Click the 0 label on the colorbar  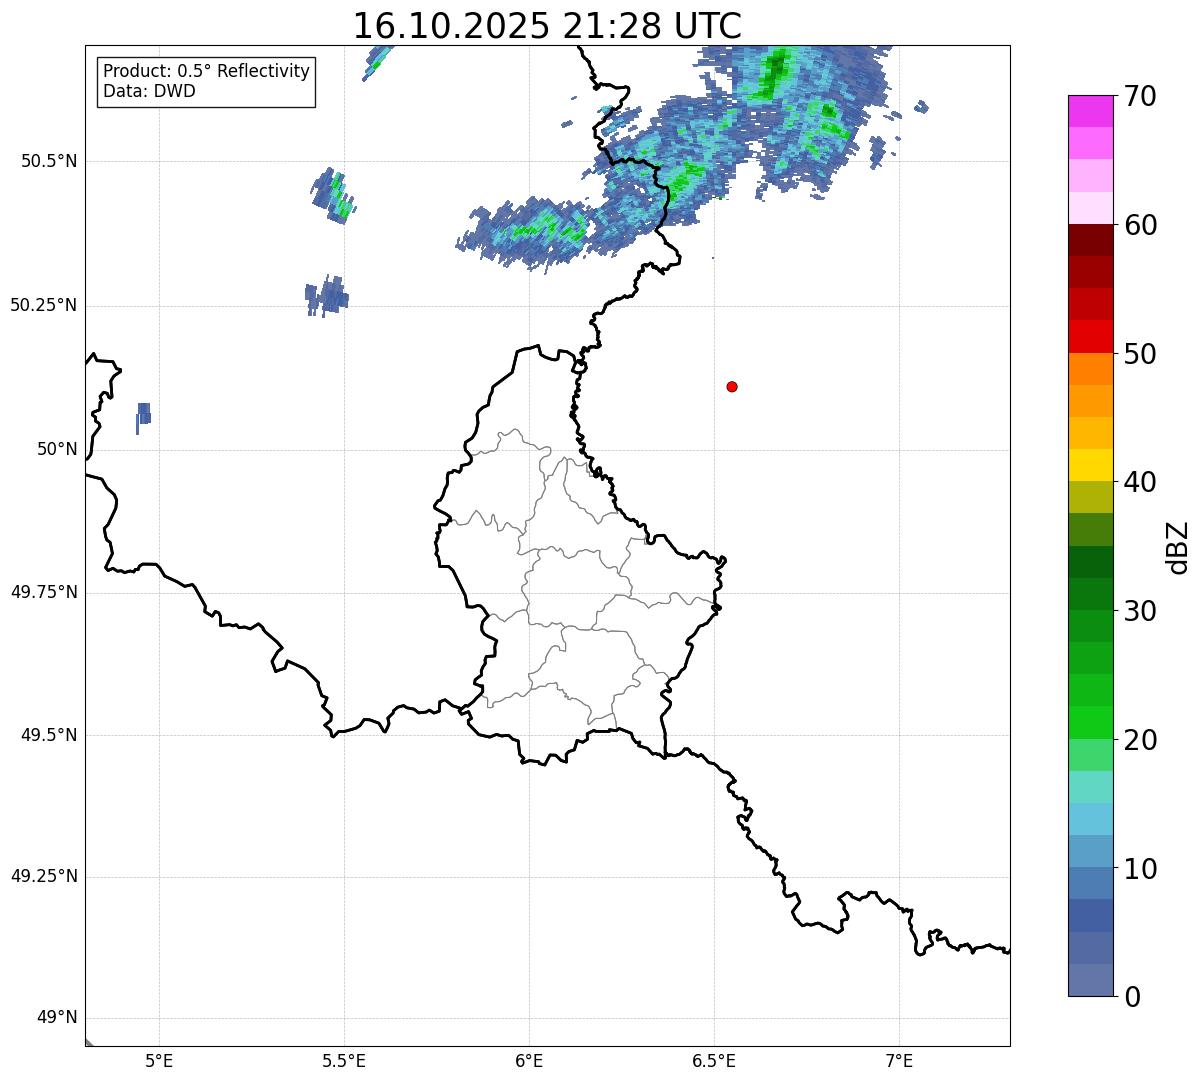1130,997
